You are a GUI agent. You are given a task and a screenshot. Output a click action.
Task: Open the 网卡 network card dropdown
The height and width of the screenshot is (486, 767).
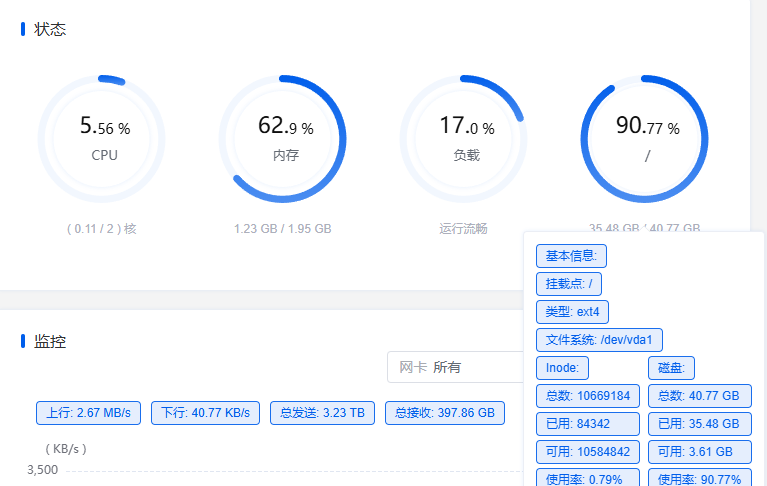(x=456, y=367)
